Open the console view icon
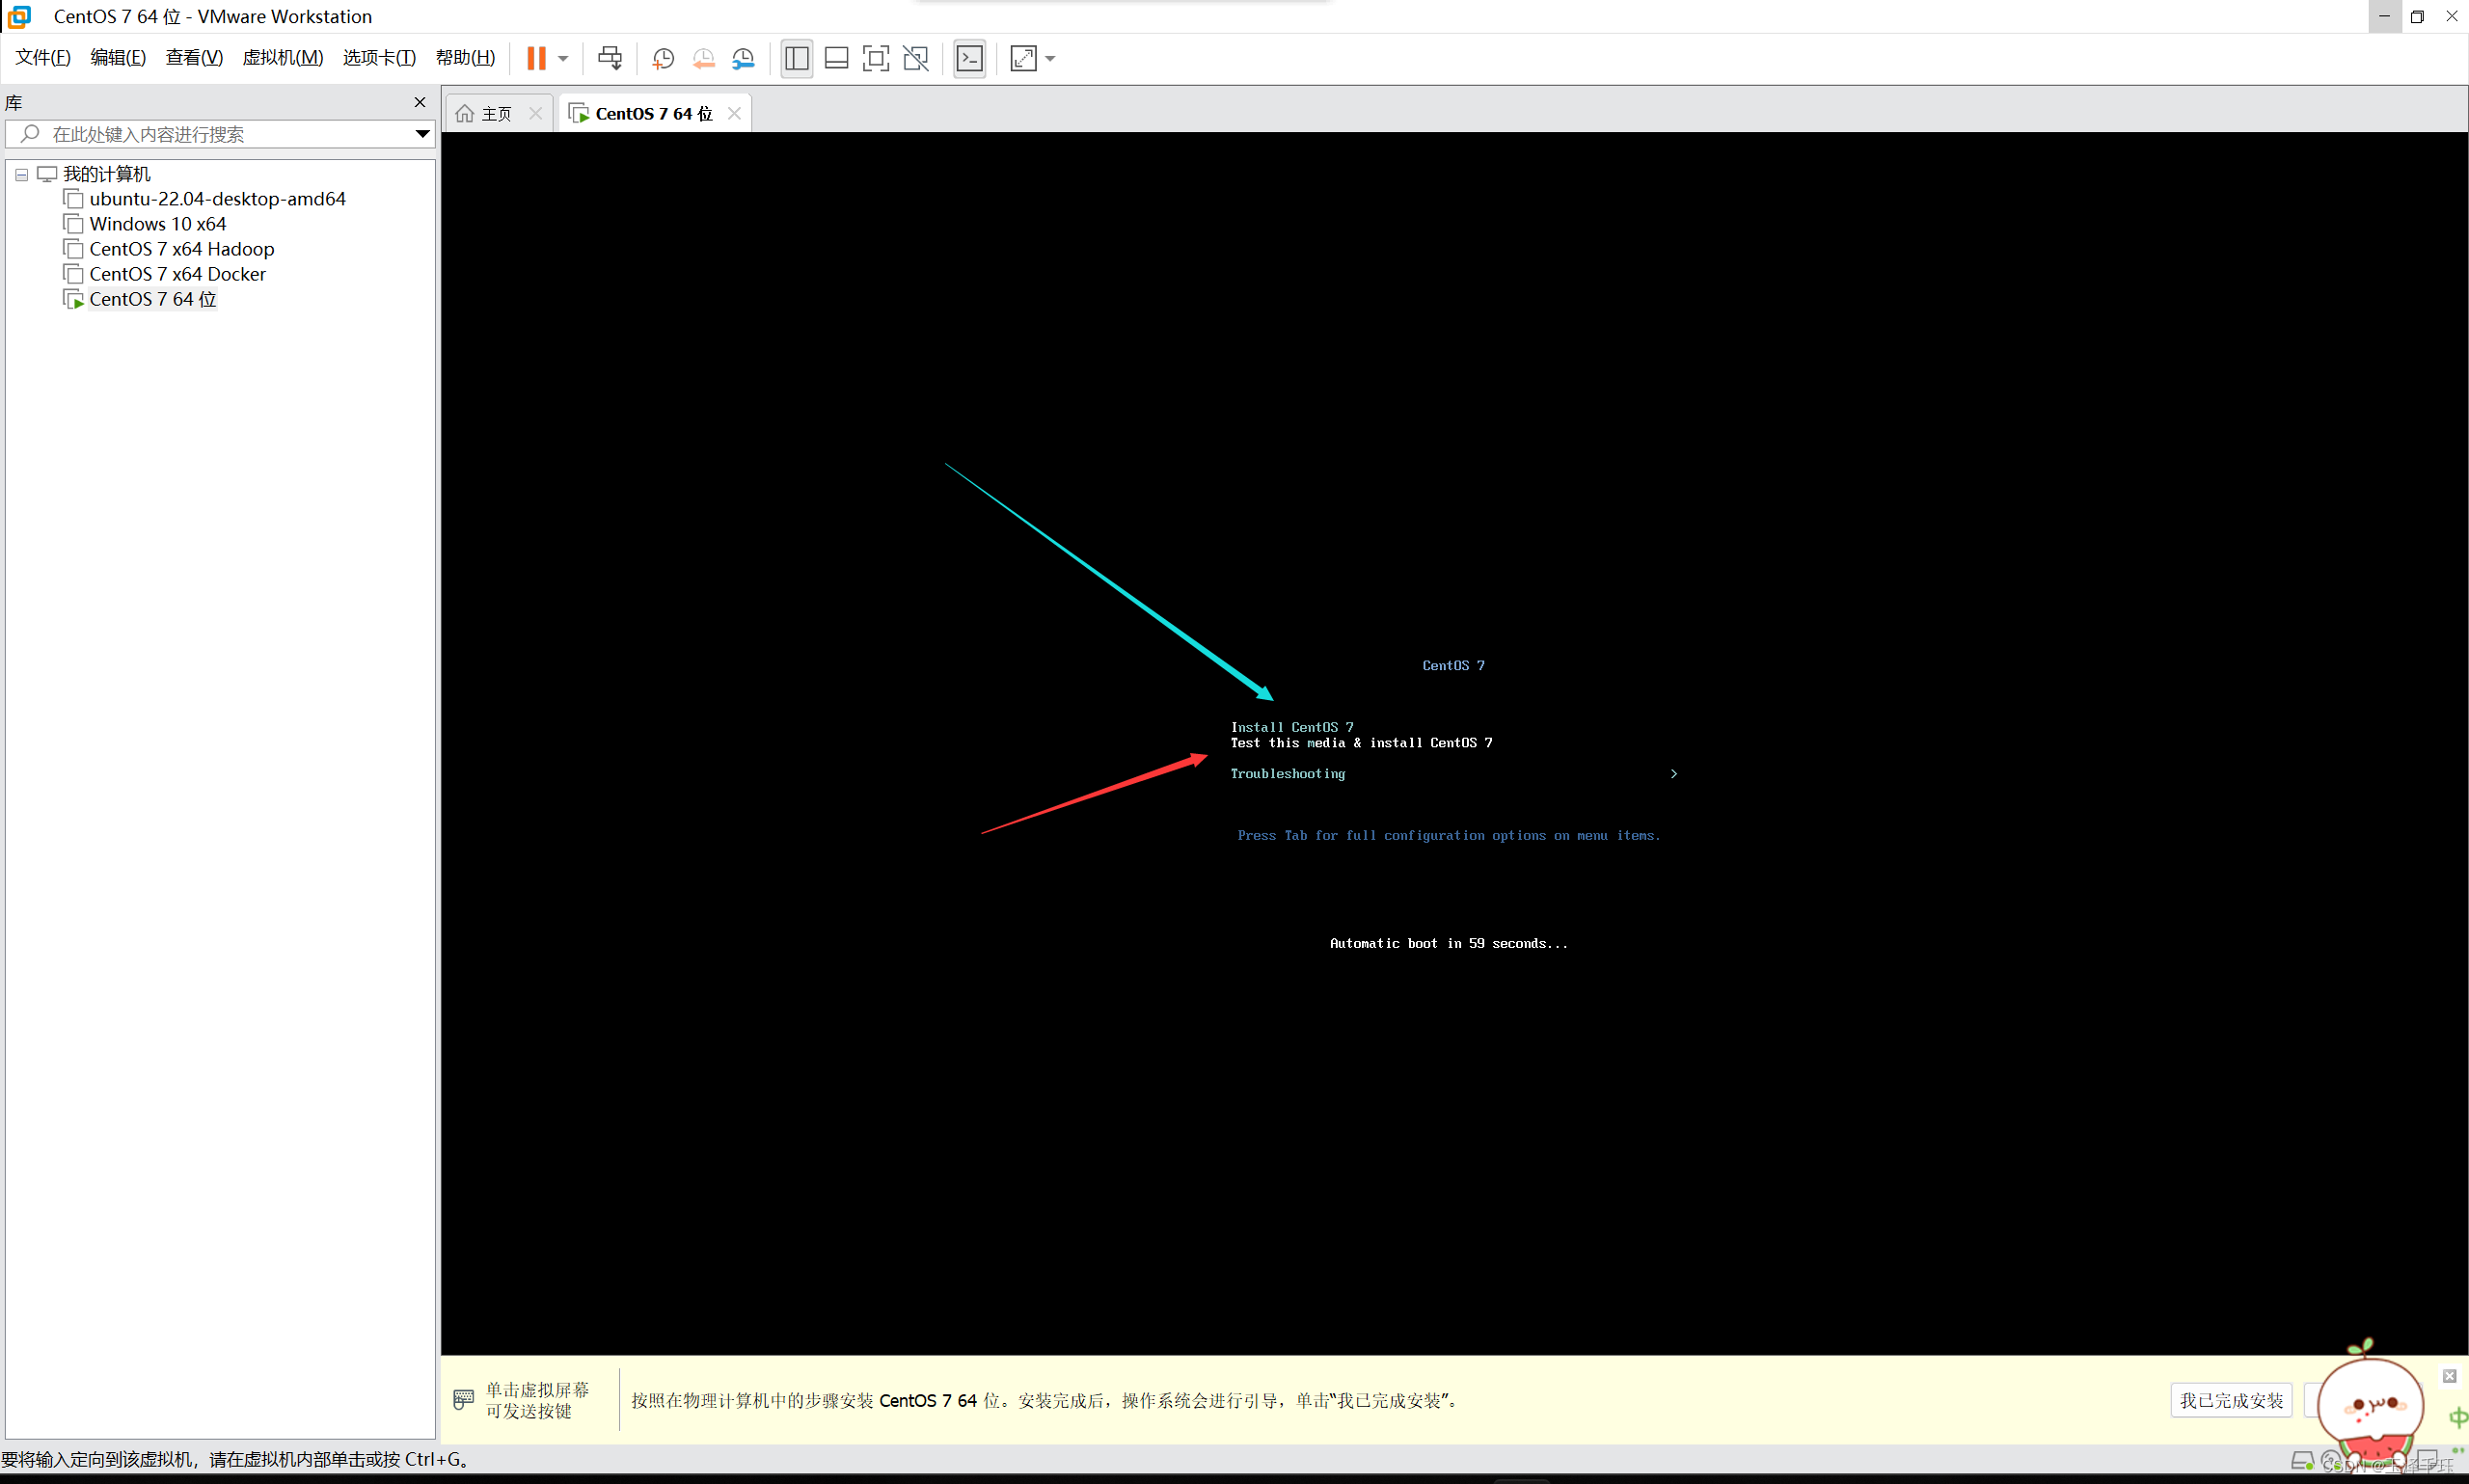2469x1484 pixels. point(969,58)
